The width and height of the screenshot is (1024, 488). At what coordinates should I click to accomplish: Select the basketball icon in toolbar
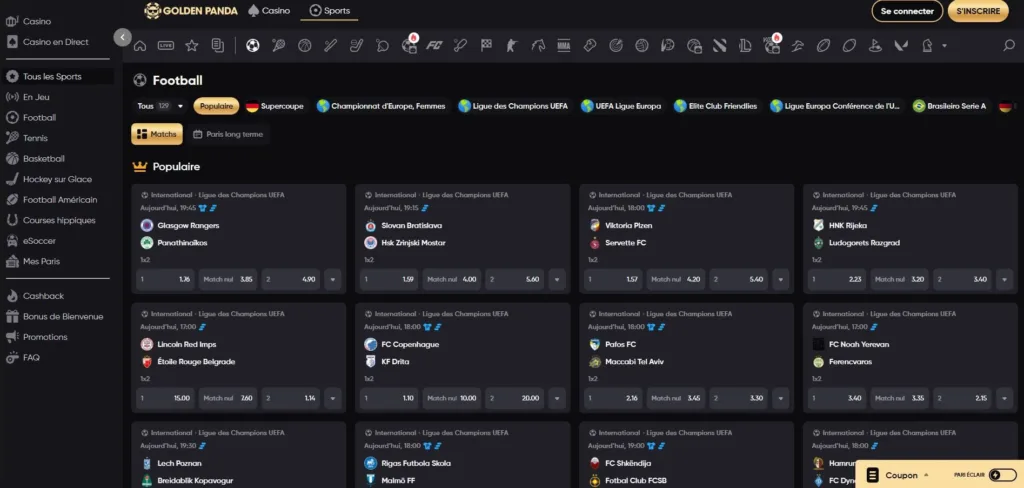pyautogui.click(x=304, y=46)
